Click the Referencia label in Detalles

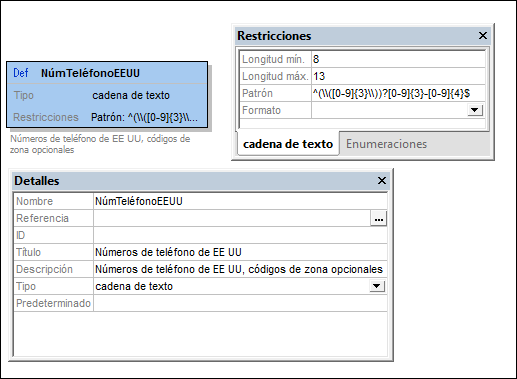pyautogui.click(x=42, y=218)
